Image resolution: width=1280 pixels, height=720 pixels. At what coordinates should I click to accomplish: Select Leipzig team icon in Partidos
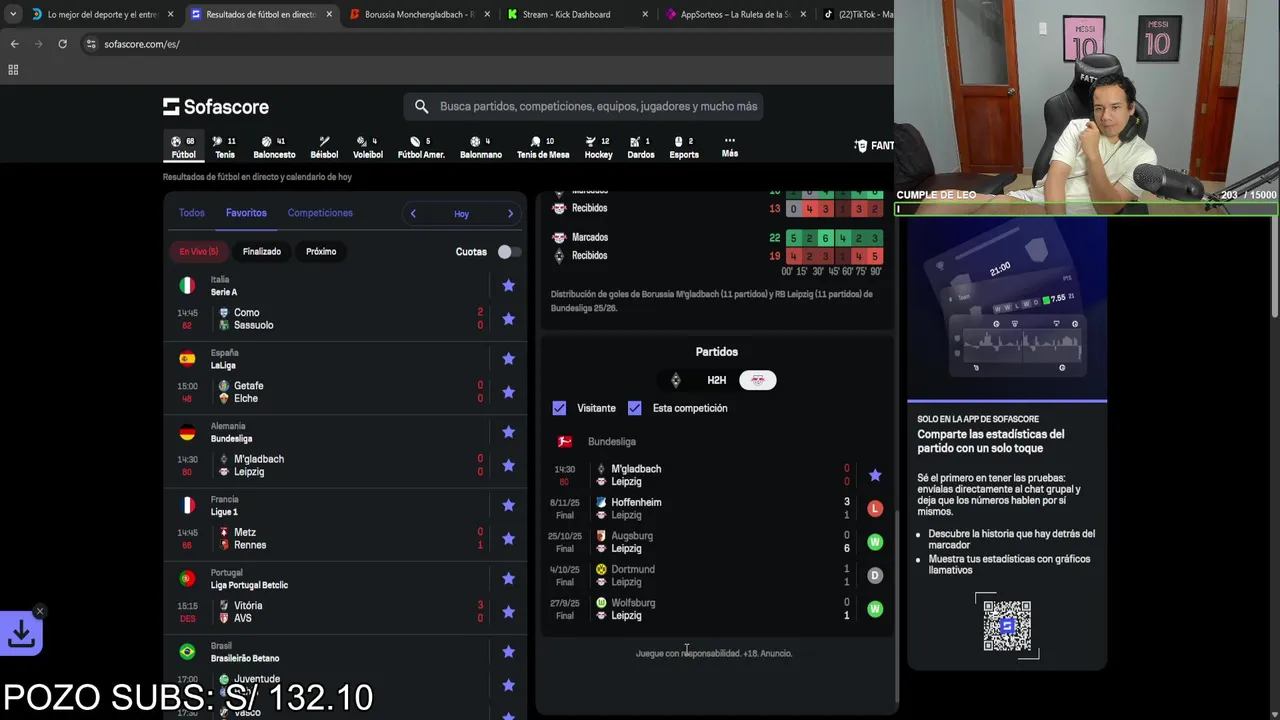click(758, 380)
